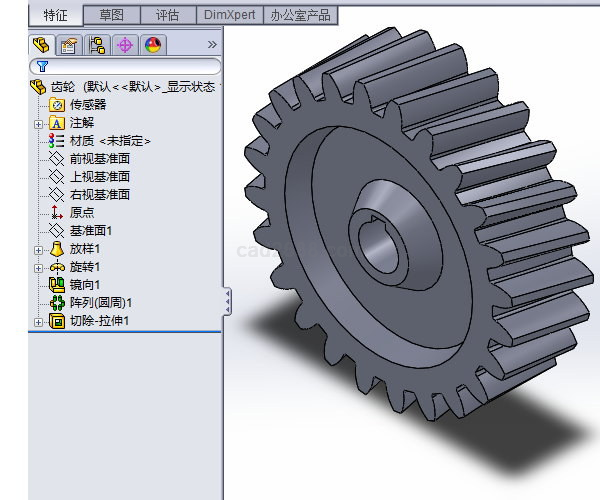Open the ConfigurationManager tab icon
The width and height of the screenshot is (600, 500).
pyautogui.click(x=97, y=45)
